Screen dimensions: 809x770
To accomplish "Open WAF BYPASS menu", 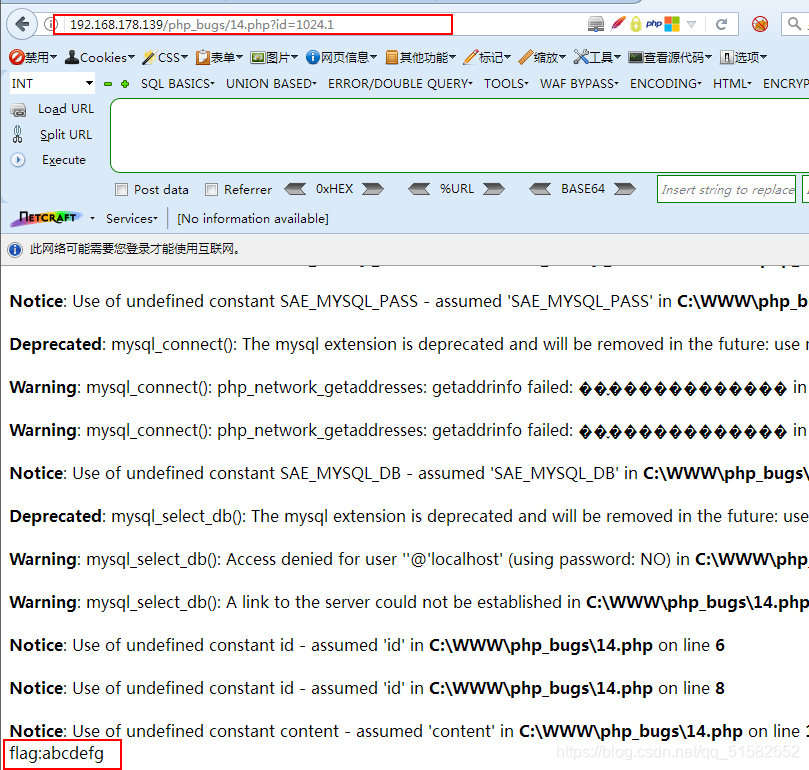I will coord(579,84).
